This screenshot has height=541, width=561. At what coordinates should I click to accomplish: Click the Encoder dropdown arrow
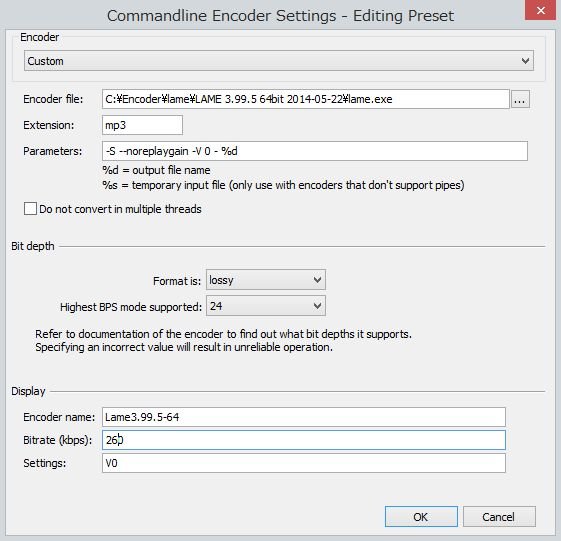click(x=525, y=61)
